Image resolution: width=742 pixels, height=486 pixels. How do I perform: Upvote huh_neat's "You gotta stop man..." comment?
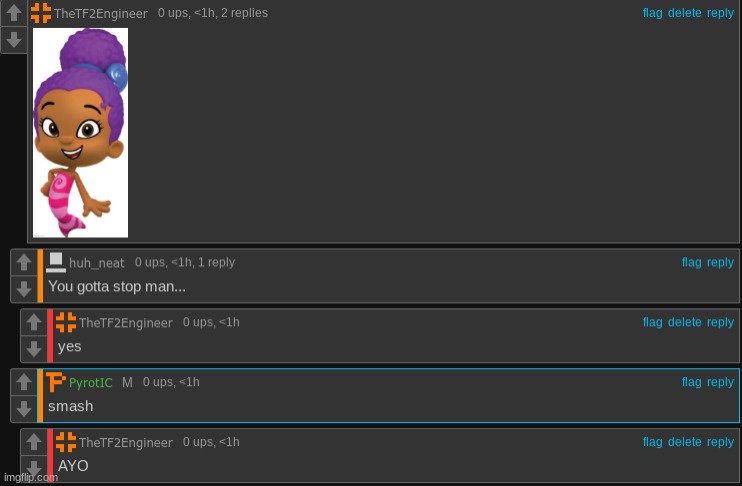[x=24, y=262]
